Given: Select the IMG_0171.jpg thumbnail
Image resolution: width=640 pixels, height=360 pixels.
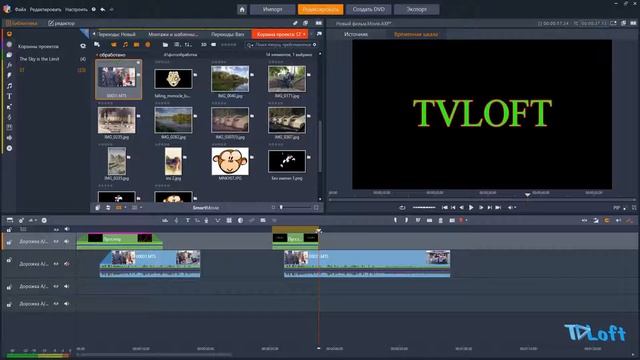Looking at the screenshot, I should 287,79.
